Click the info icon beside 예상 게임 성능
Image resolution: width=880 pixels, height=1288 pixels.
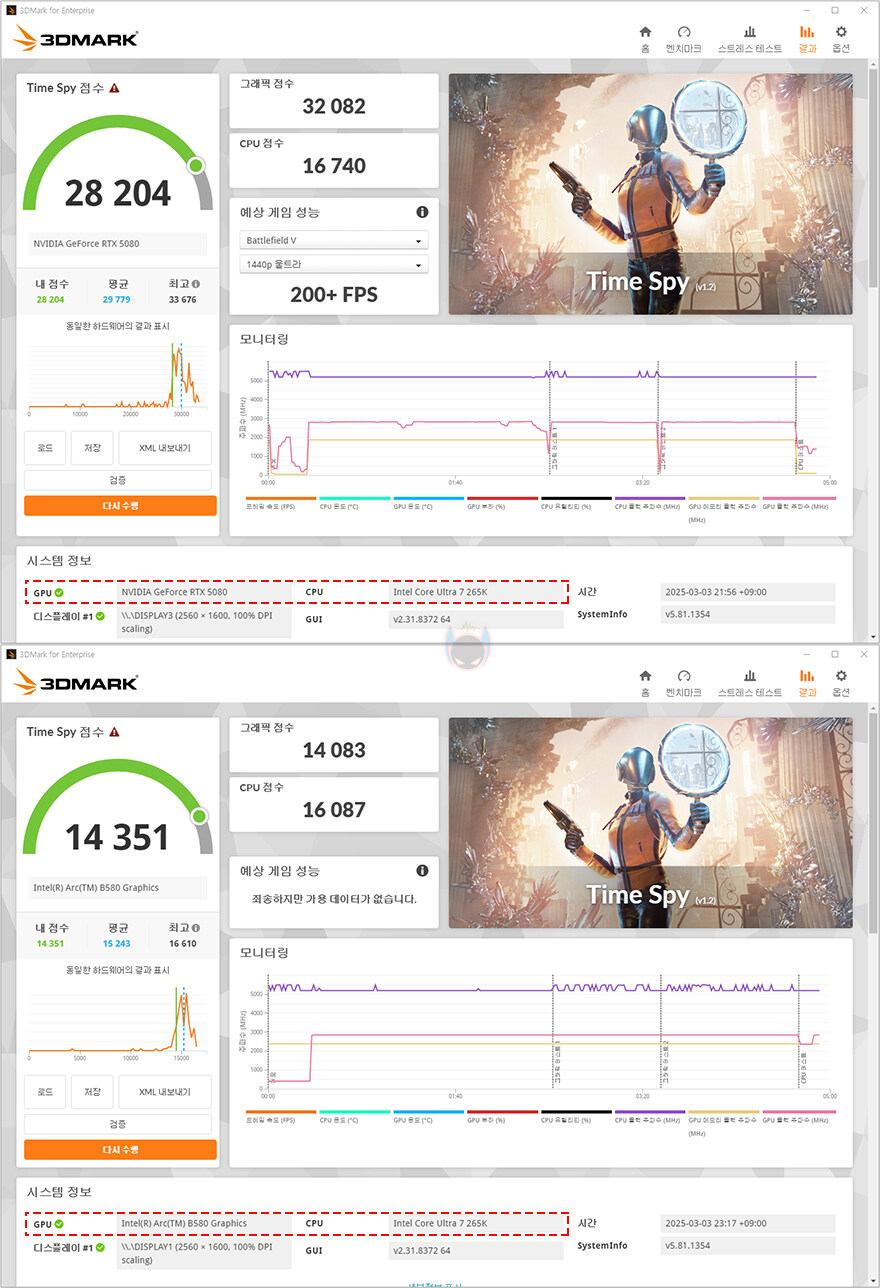[421, 212]
